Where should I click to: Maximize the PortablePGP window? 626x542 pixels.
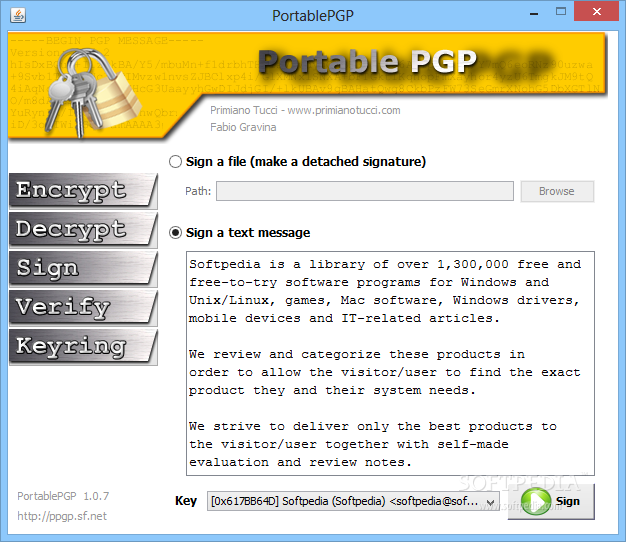point(561,11)
